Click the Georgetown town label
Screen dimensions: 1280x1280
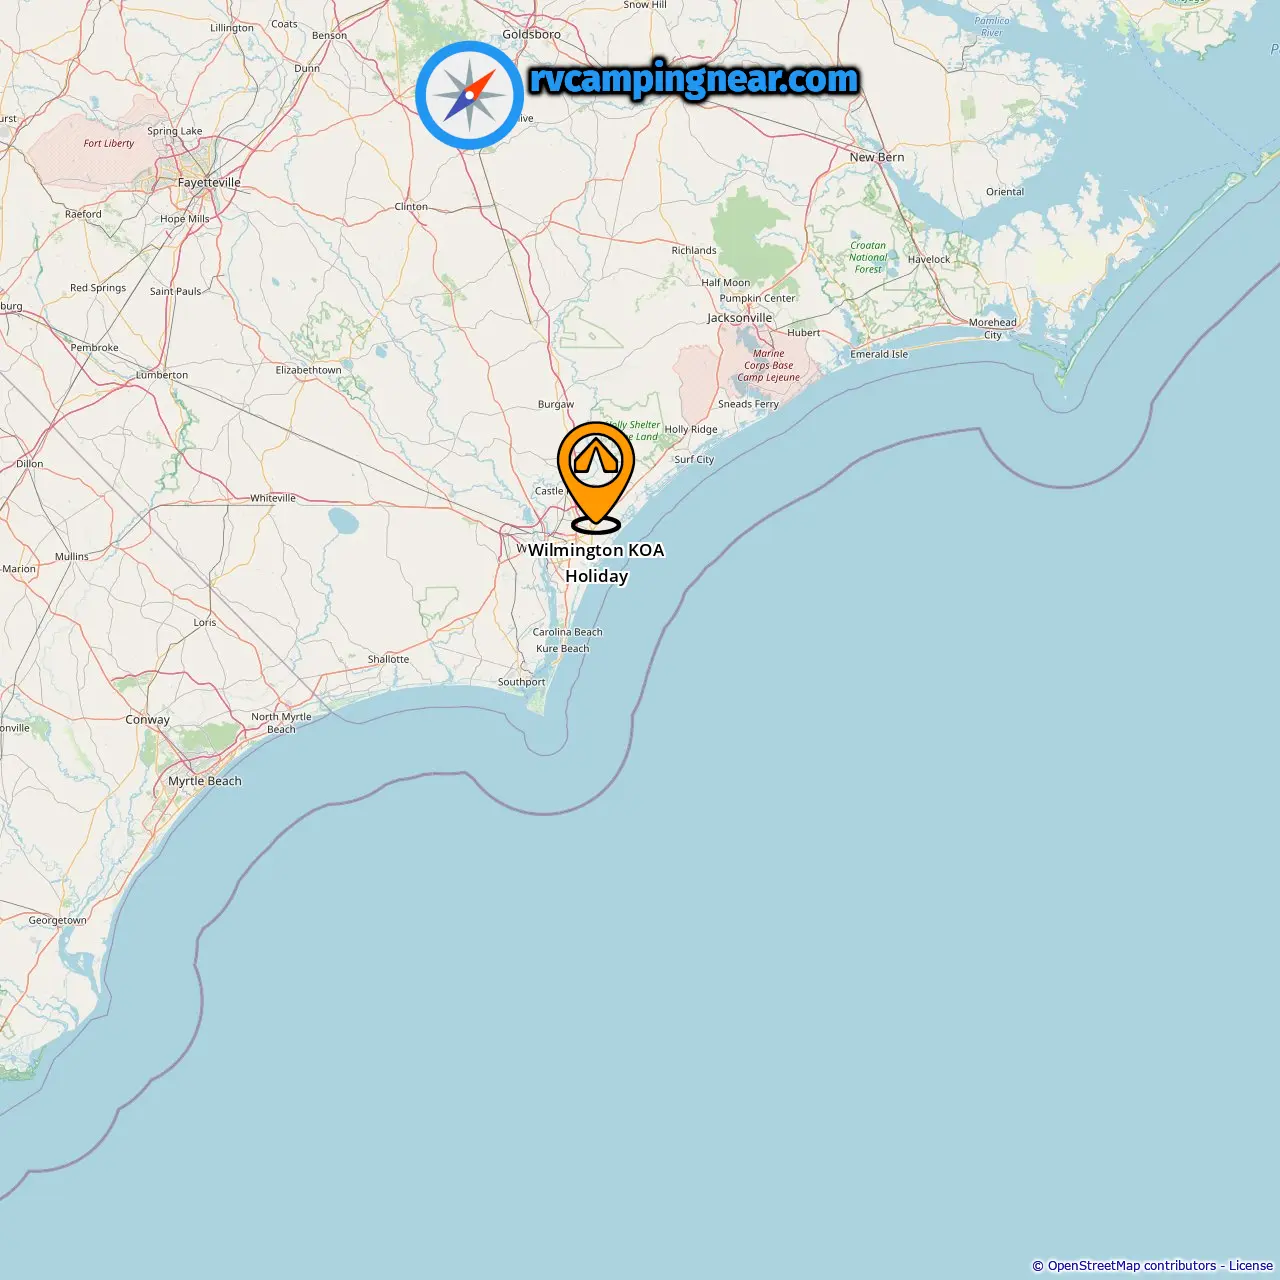pos(58,920)
